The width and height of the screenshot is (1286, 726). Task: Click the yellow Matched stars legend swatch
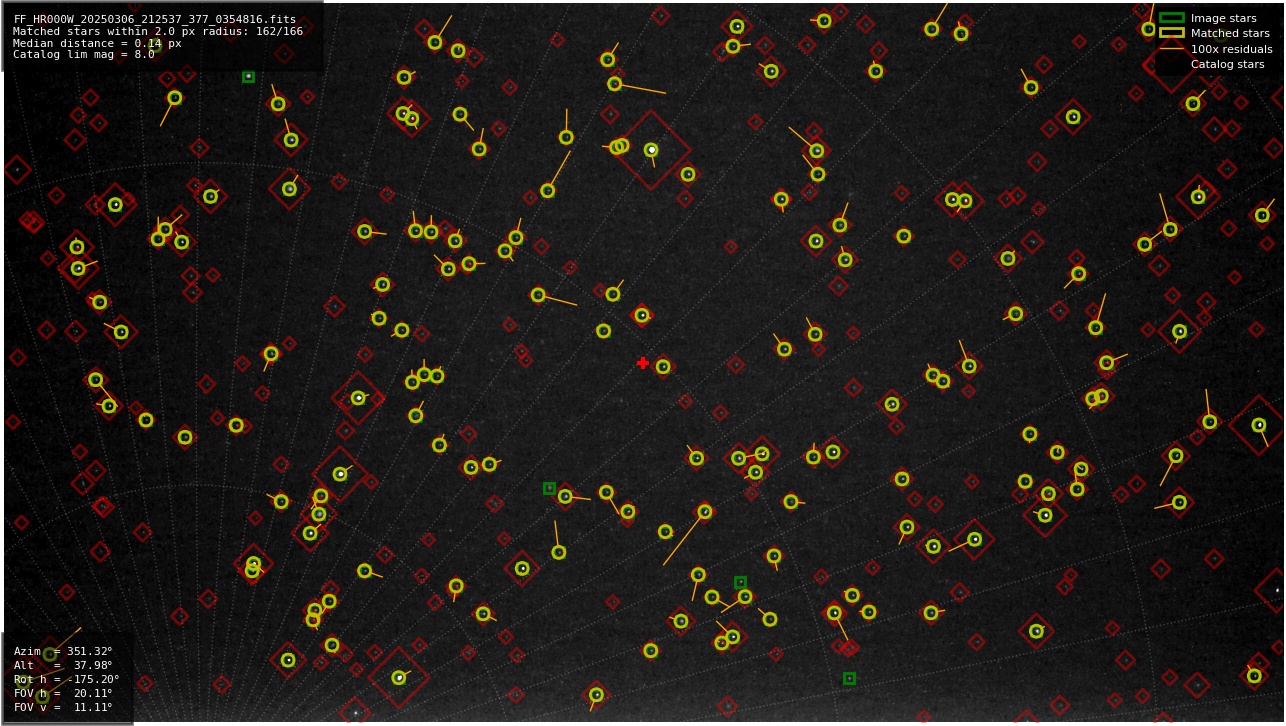pyautogui.click(x=1172, y=33)
